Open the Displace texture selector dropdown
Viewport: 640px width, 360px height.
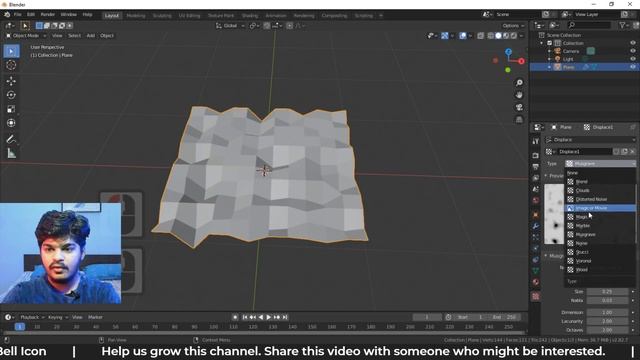[x=551, y=151]
